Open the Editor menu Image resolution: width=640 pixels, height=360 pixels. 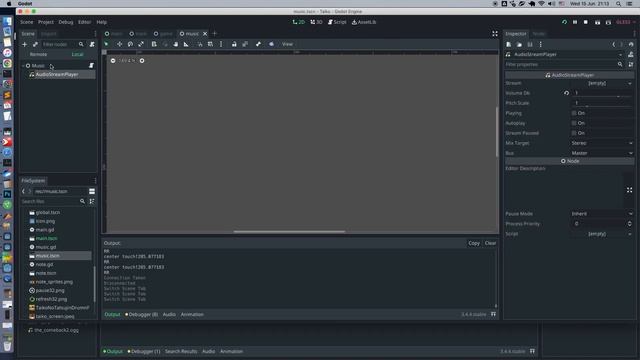click(x=84, y=22)
